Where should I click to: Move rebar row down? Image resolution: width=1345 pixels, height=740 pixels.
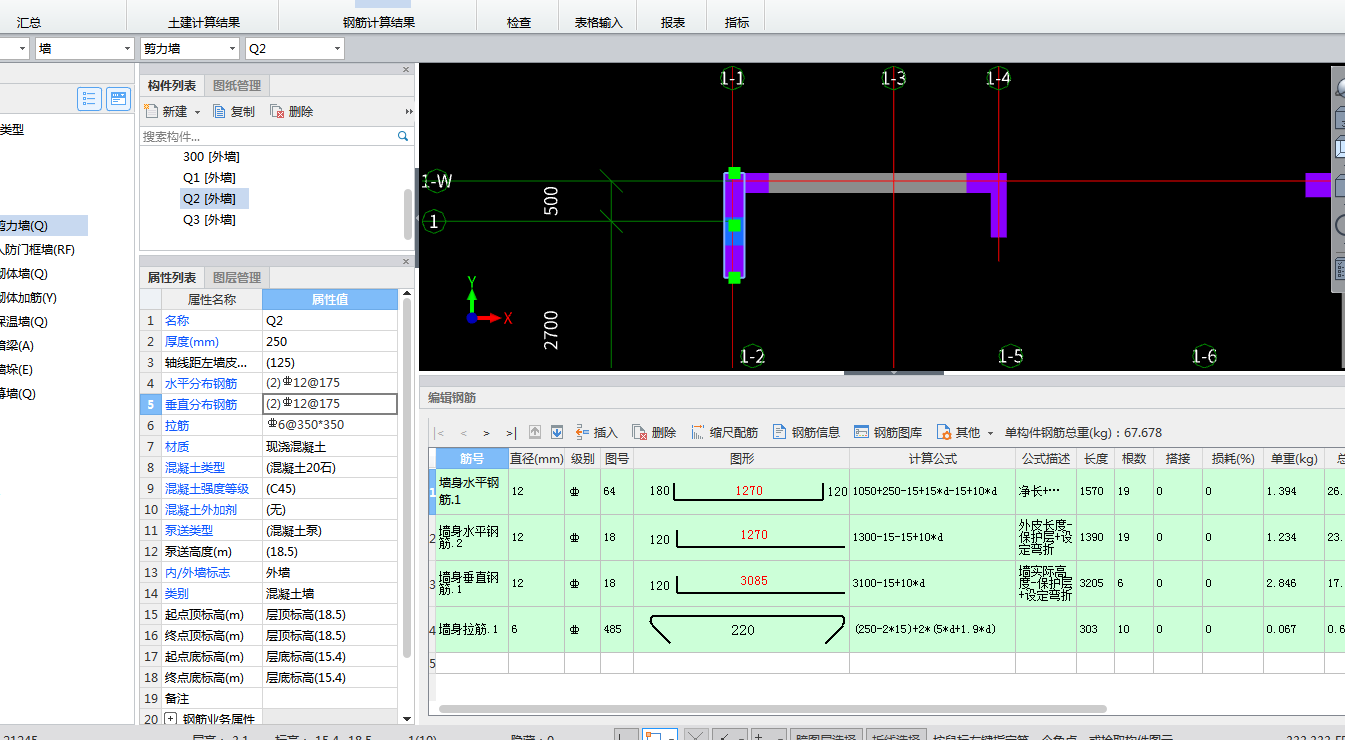coord(557,433)
